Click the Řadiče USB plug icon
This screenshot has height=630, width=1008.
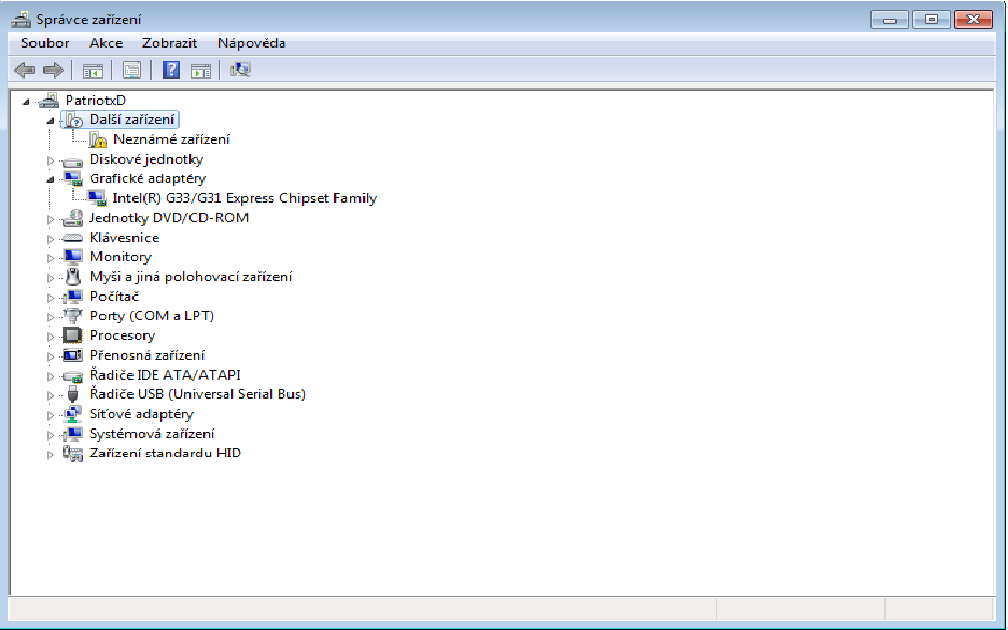click(73, 395)
